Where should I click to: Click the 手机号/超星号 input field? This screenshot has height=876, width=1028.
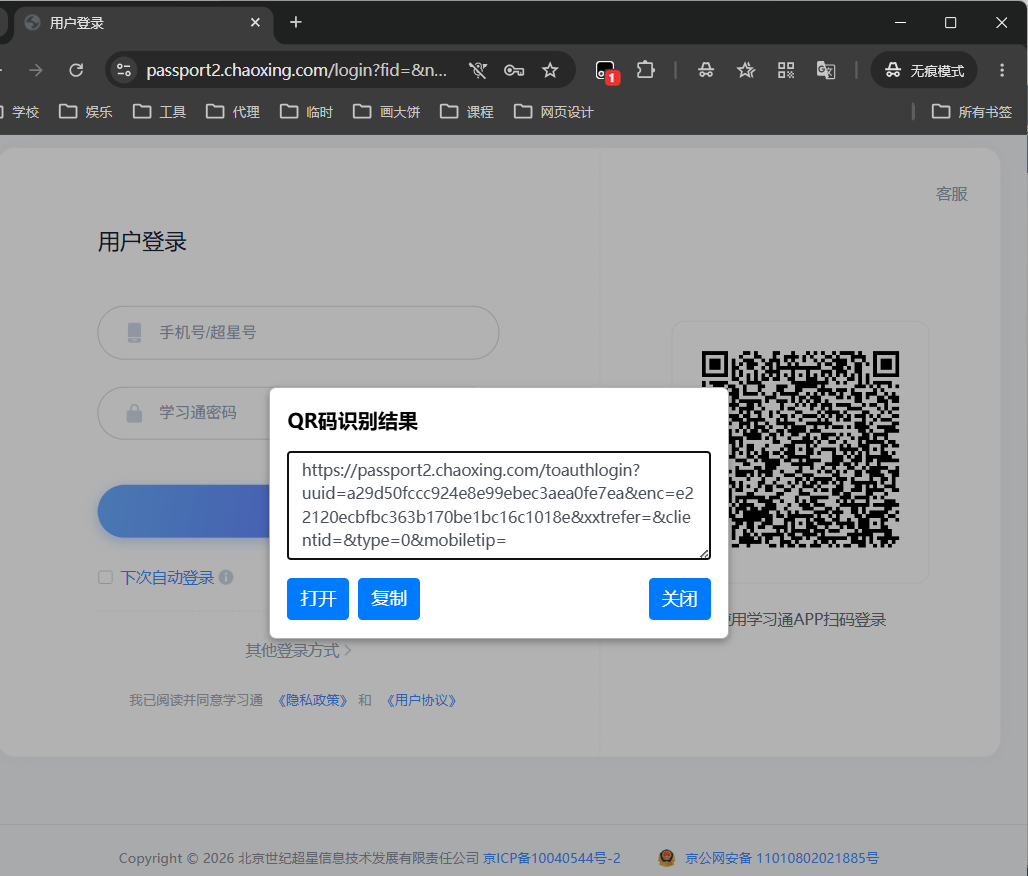tap(298, 332)
